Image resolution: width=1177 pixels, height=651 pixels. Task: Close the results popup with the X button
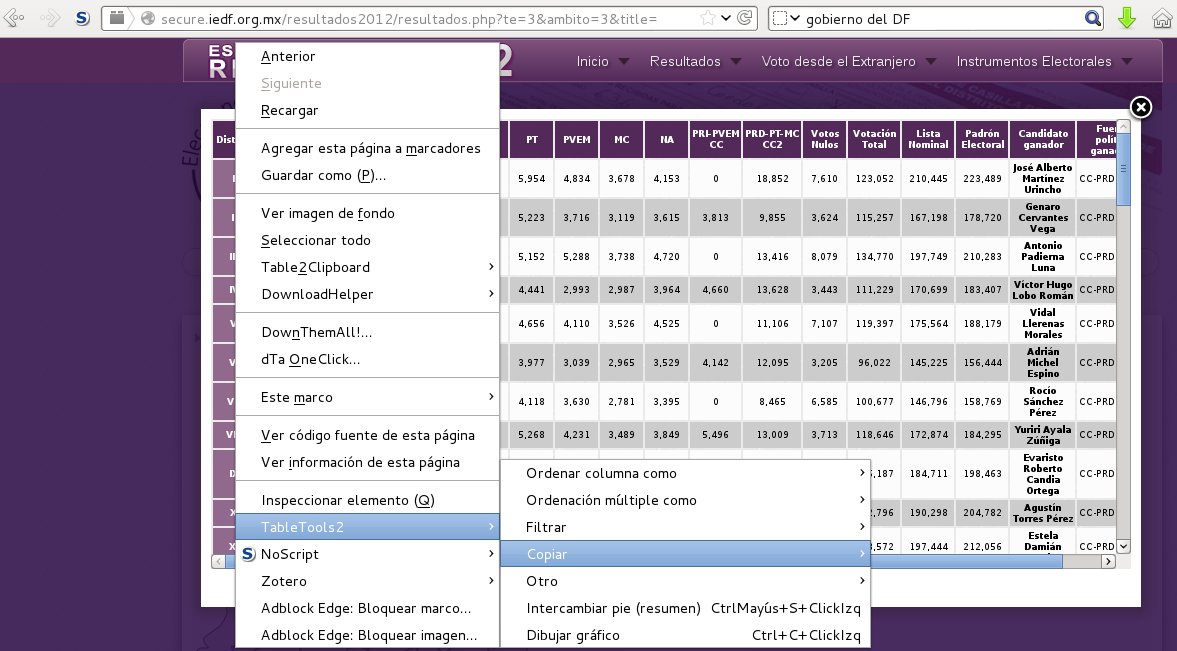coord(1141,107)
